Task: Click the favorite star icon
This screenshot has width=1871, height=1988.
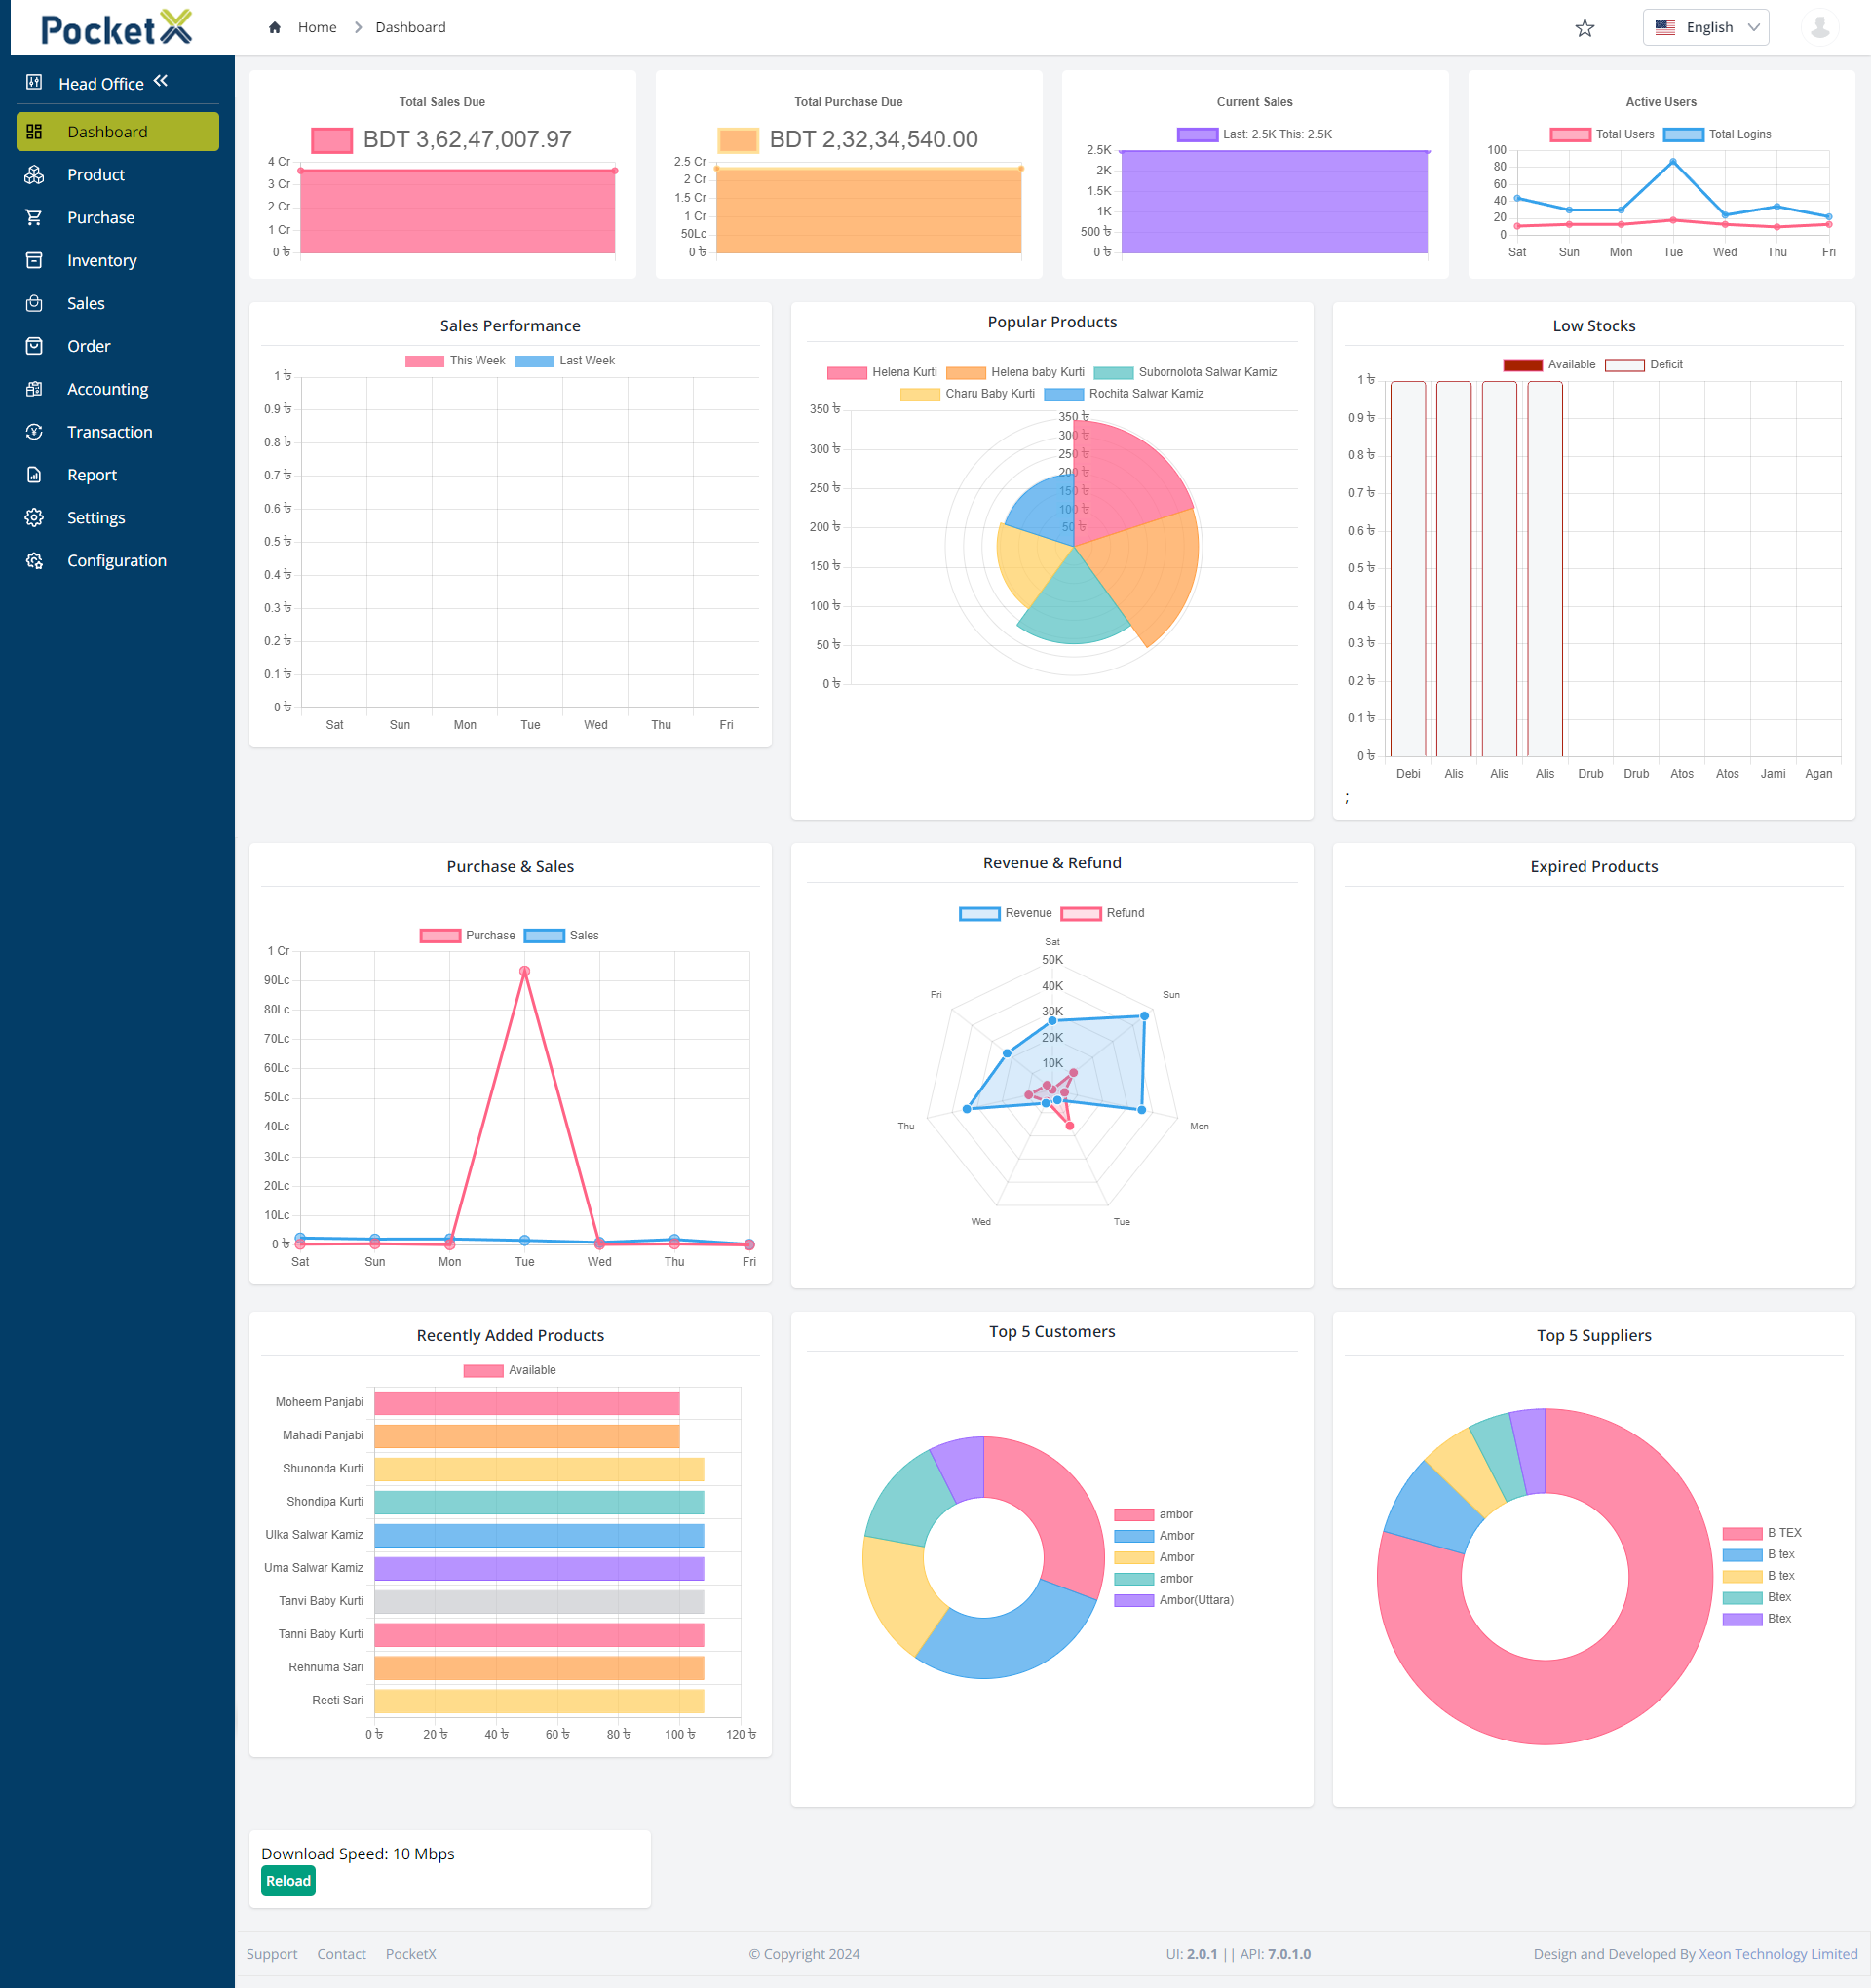Action: click(1584, 28)
